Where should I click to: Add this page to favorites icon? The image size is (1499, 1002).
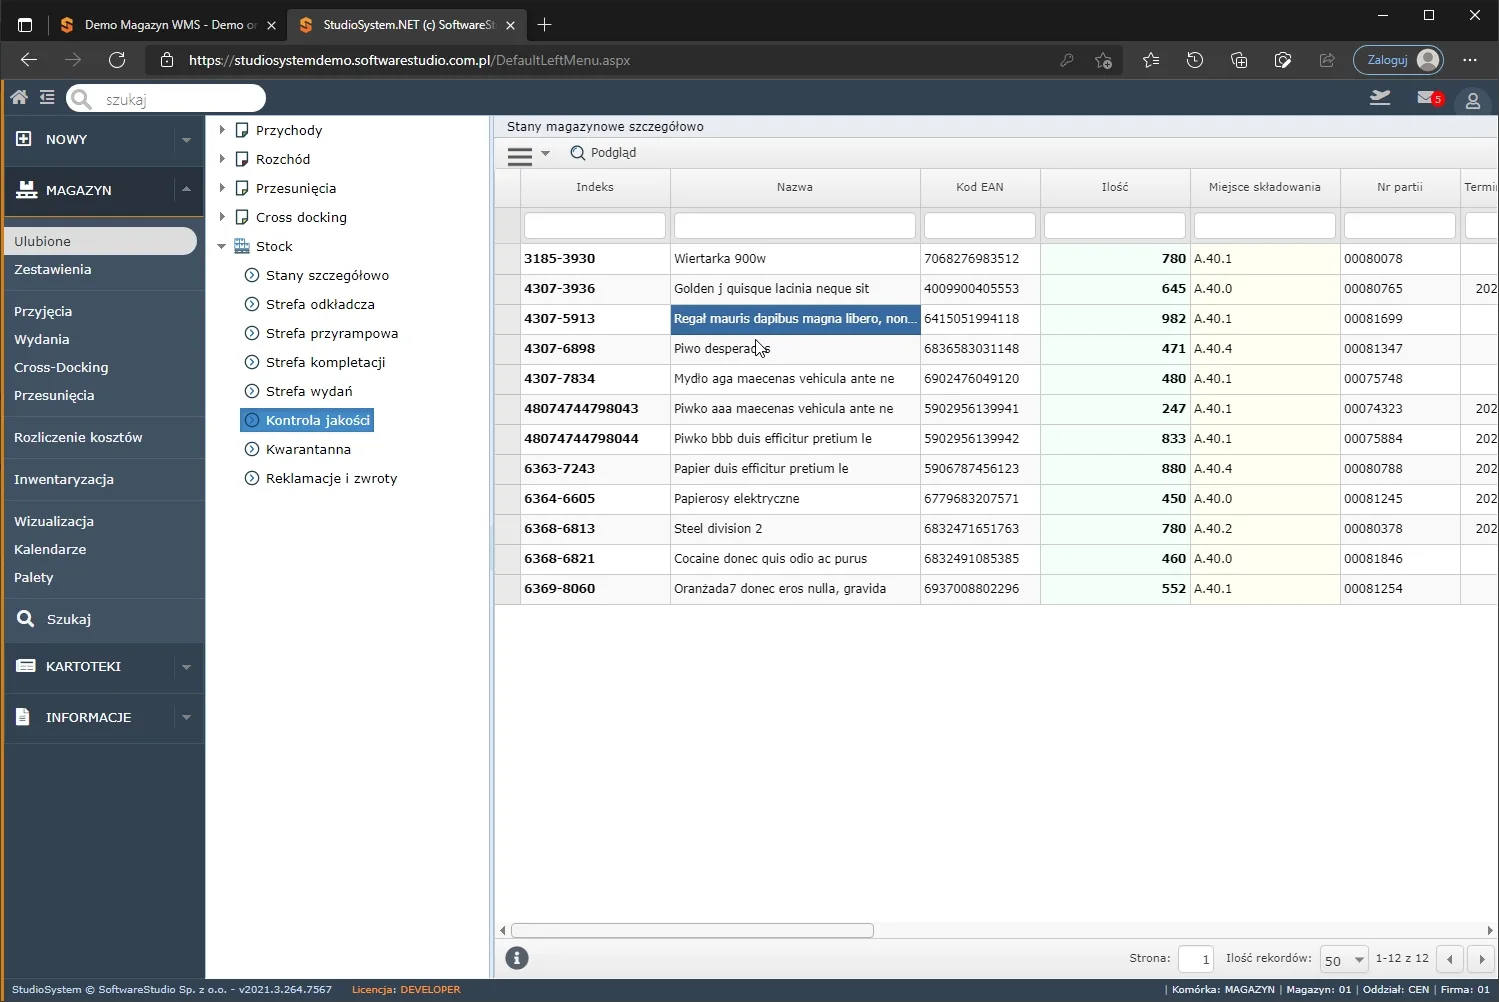1103,60
